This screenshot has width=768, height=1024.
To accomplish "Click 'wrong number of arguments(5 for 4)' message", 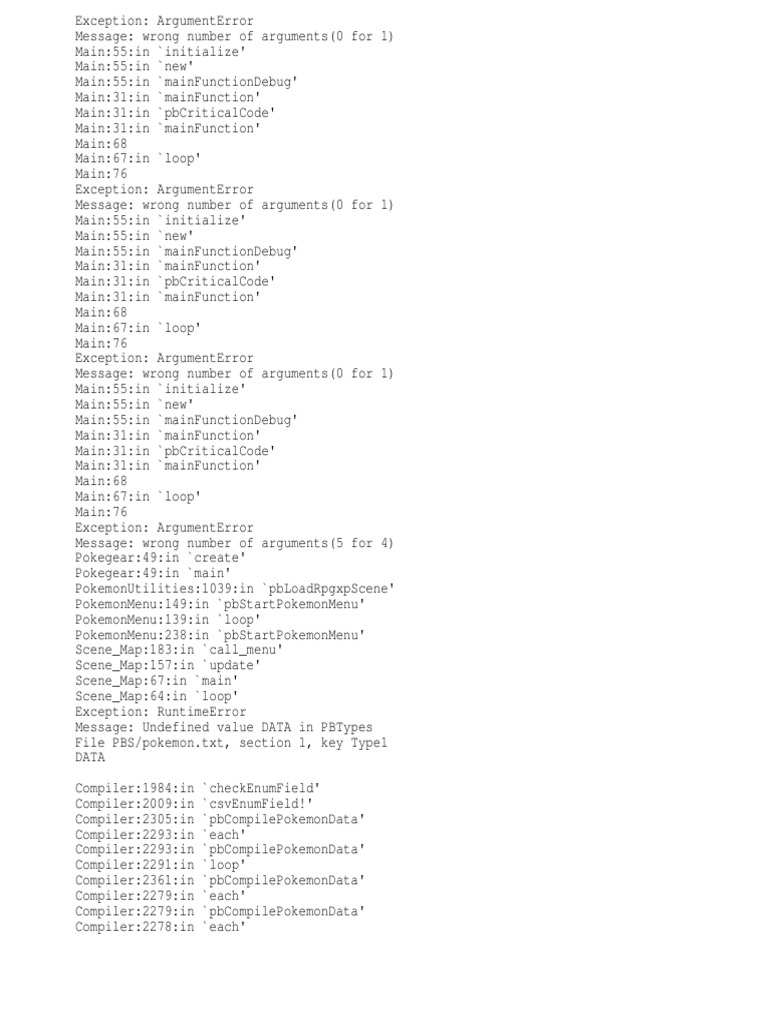I will (x=268, y=543).
